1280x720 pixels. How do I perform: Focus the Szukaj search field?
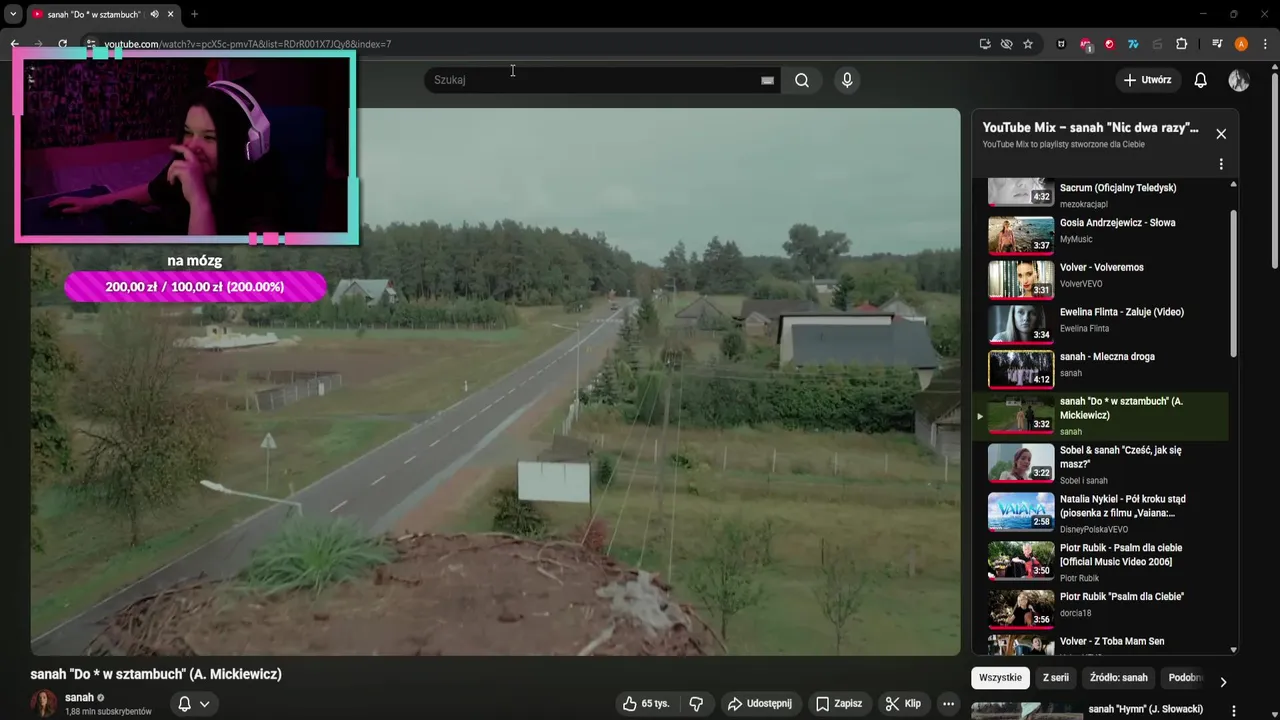[x=592, y=80]
